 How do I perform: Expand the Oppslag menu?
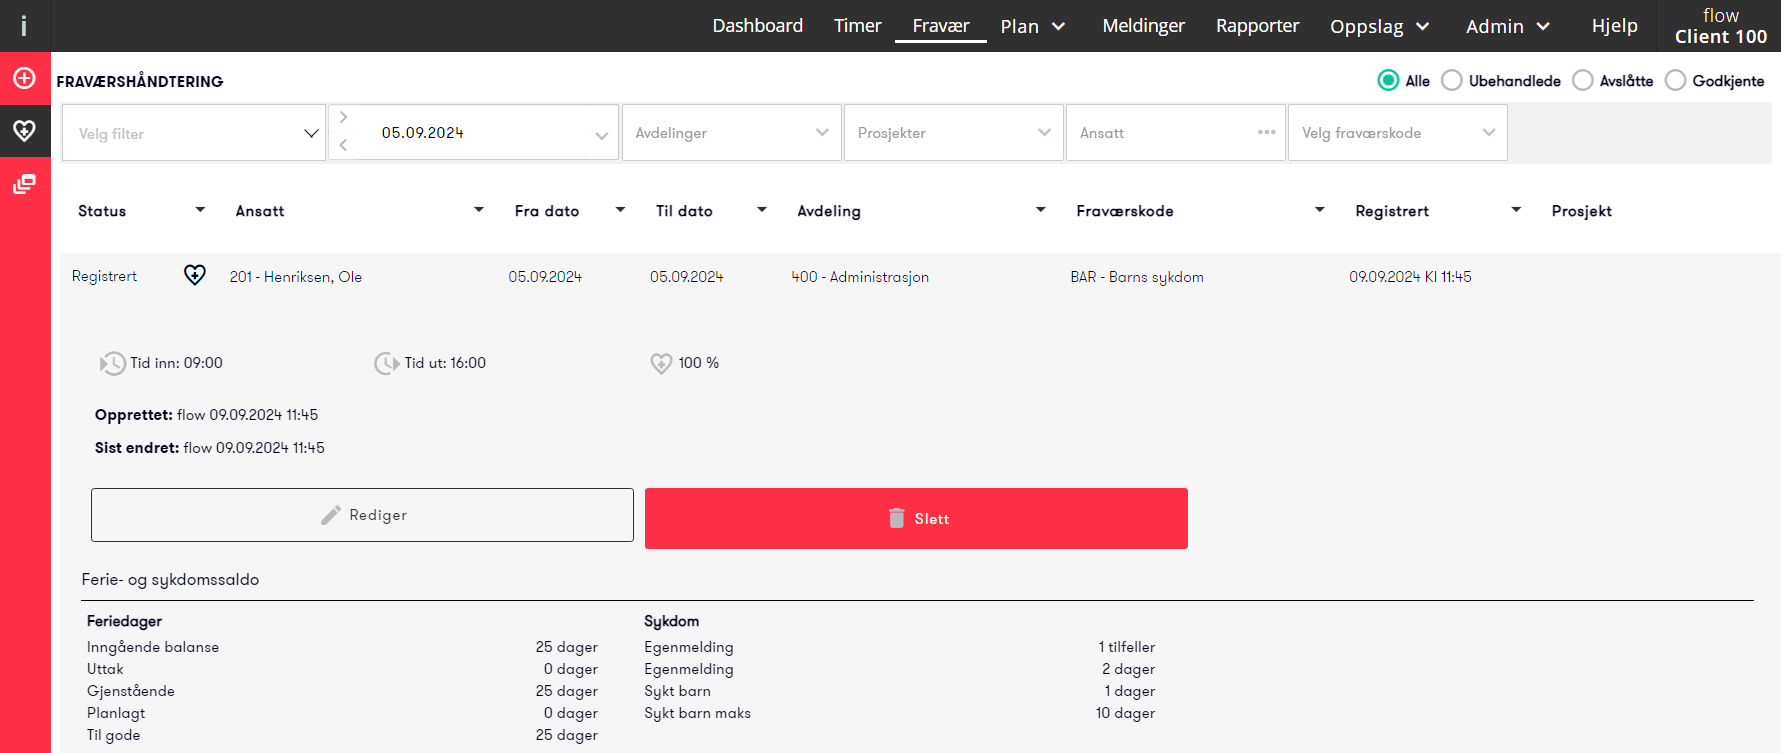coord(1380,26)
